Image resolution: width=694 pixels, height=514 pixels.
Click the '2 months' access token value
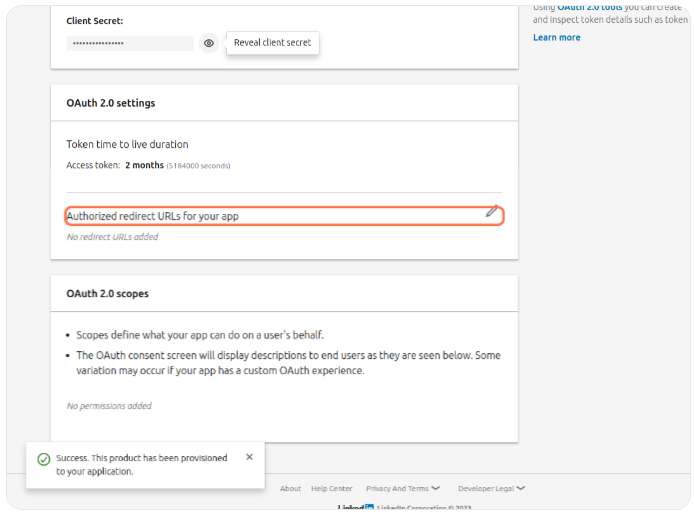144,165
